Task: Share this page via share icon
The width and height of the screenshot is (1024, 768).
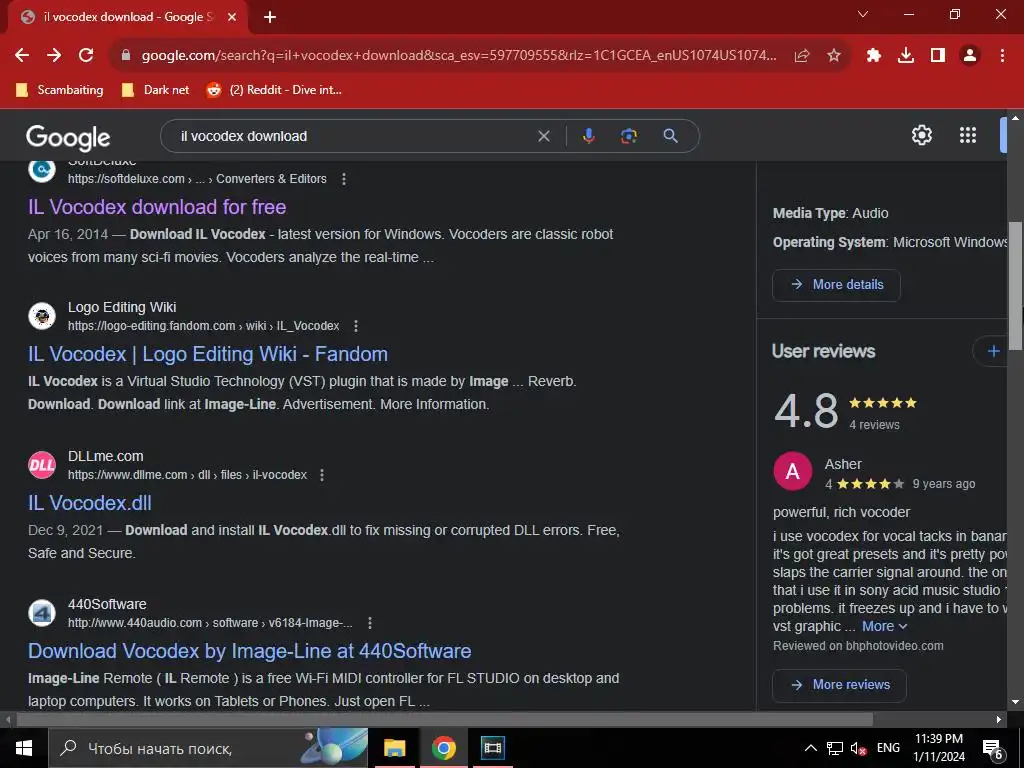Action: (802, 56)
